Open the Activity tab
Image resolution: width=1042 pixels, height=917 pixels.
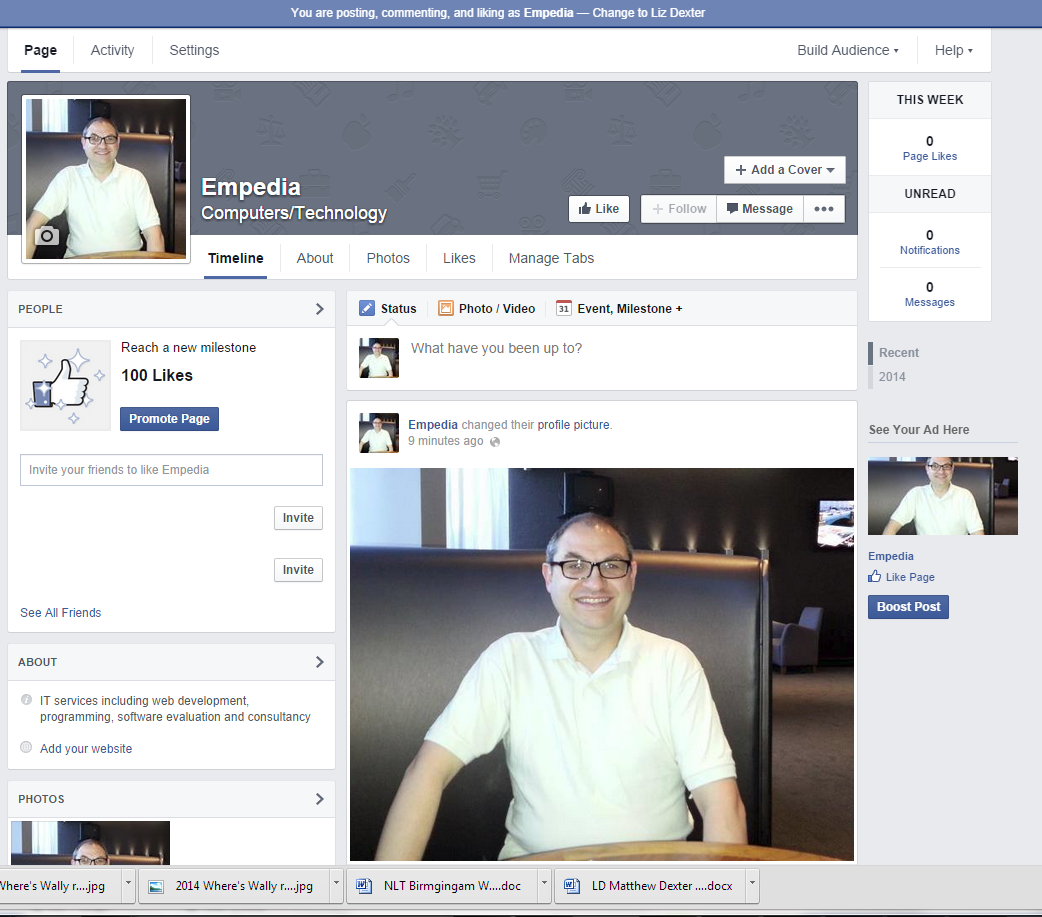(112, 50)
